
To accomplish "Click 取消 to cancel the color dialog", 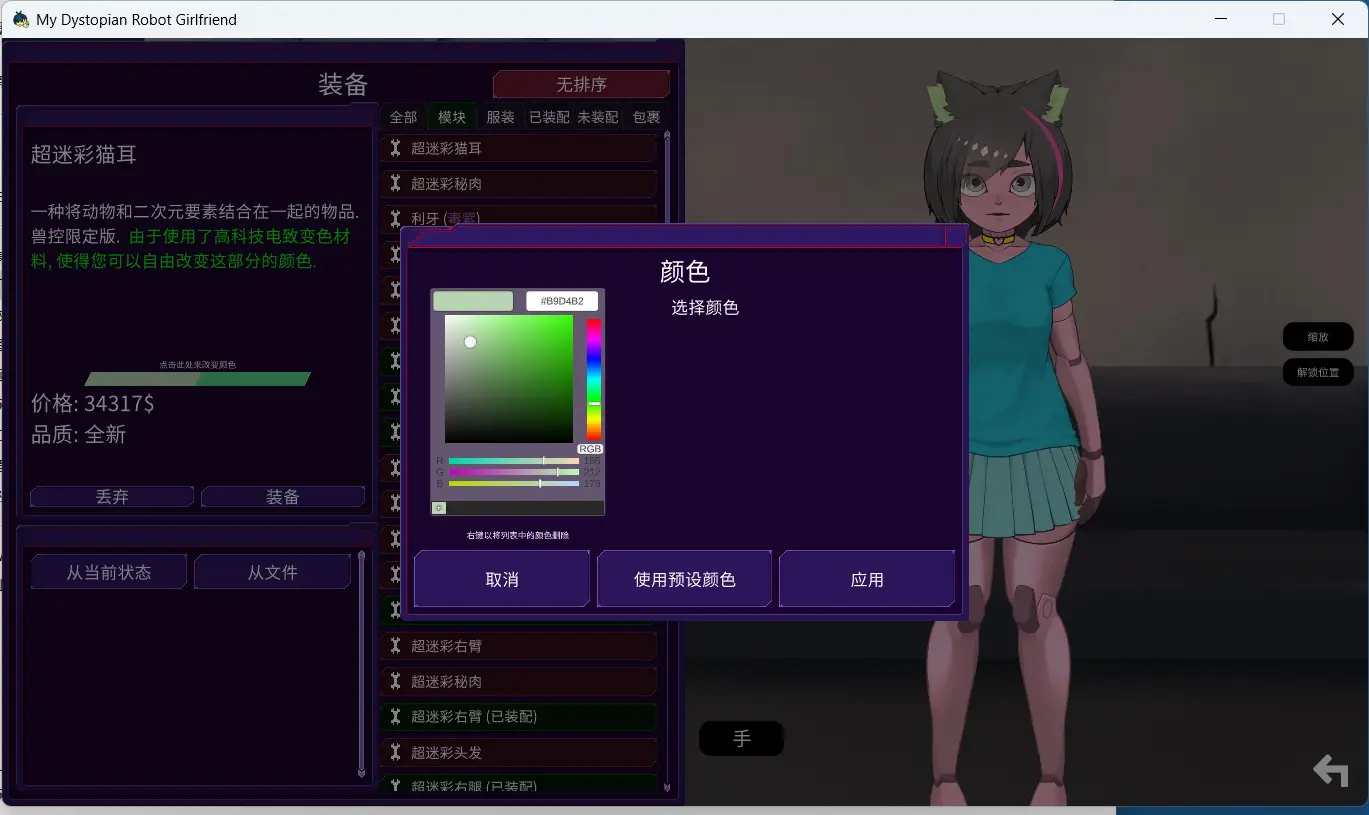I will (502, 579).
